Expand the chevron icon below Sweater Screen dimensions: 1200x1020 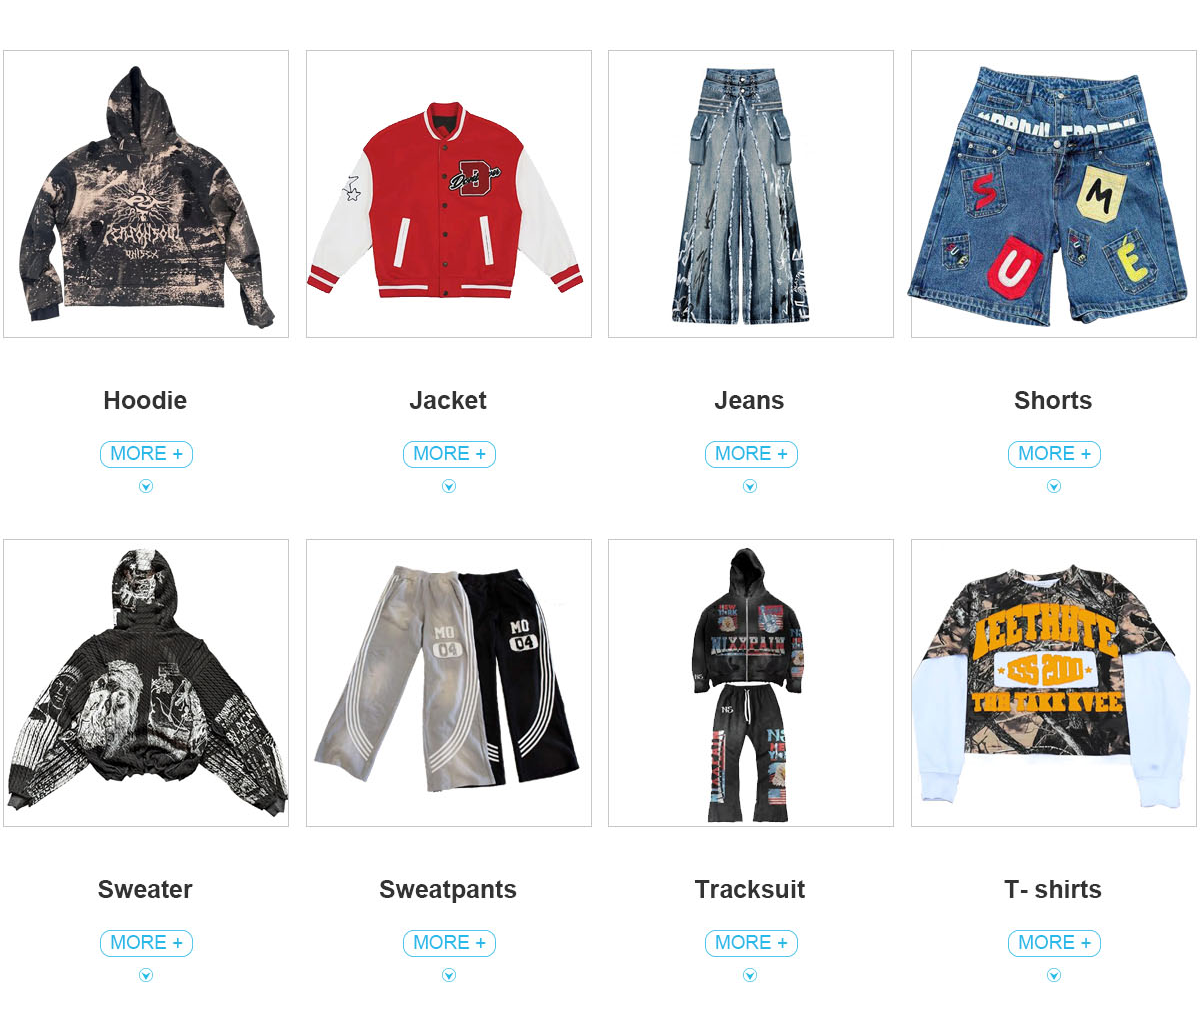146,975
